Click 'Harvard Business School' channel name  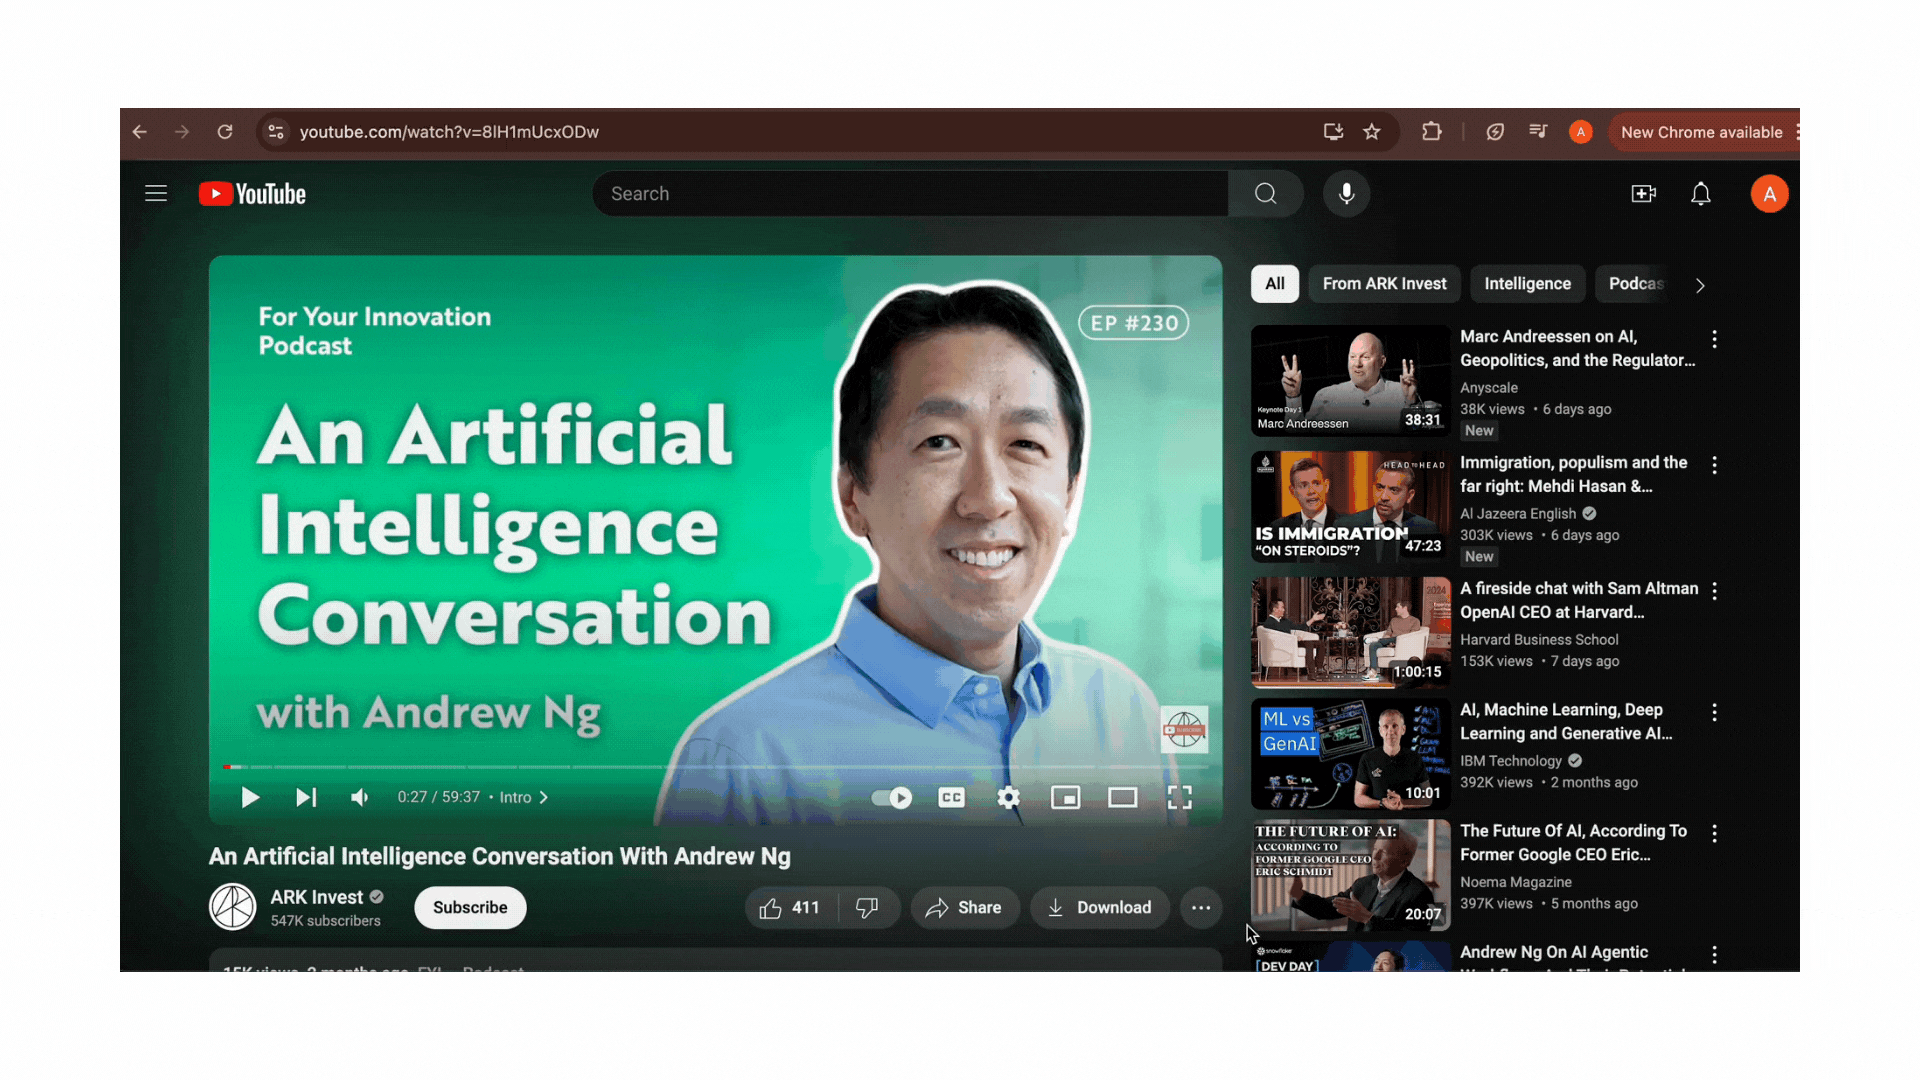click(1539, 640)
